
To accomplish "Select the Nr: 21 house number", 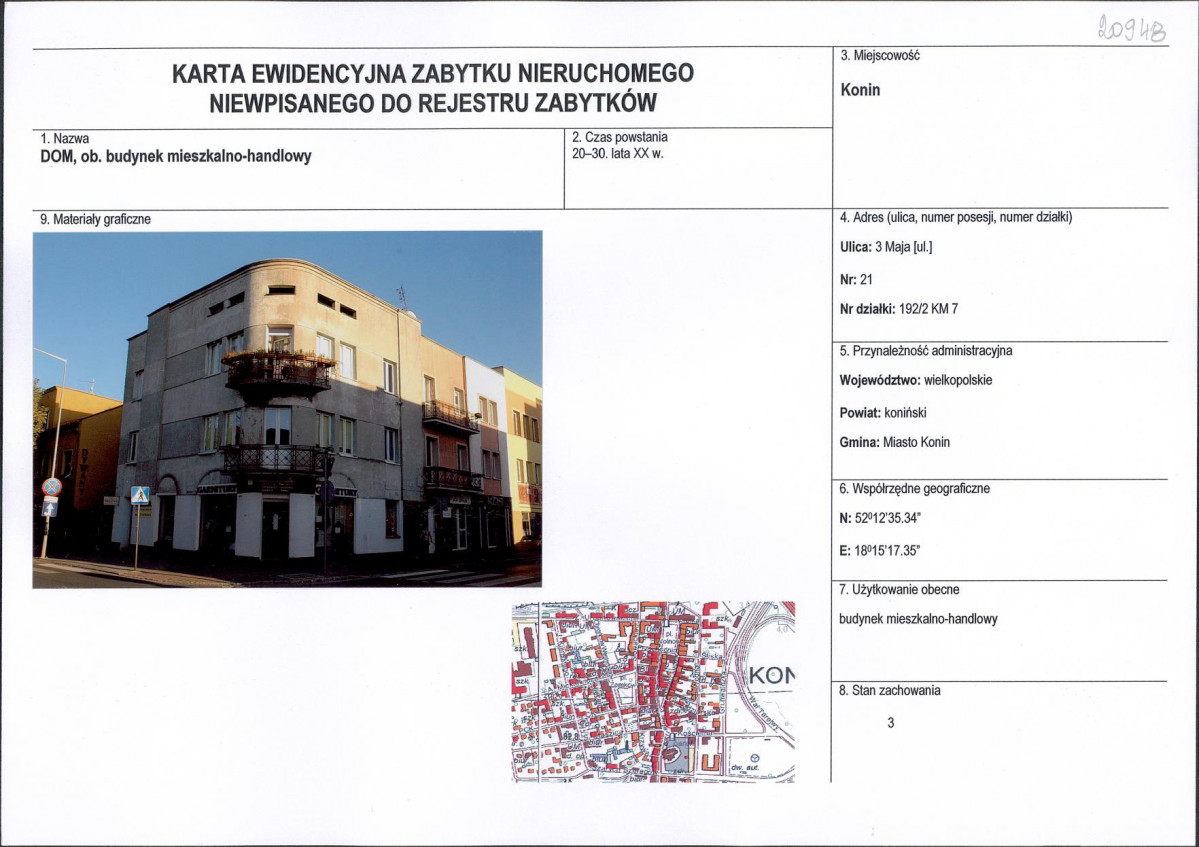I will 856,280.
